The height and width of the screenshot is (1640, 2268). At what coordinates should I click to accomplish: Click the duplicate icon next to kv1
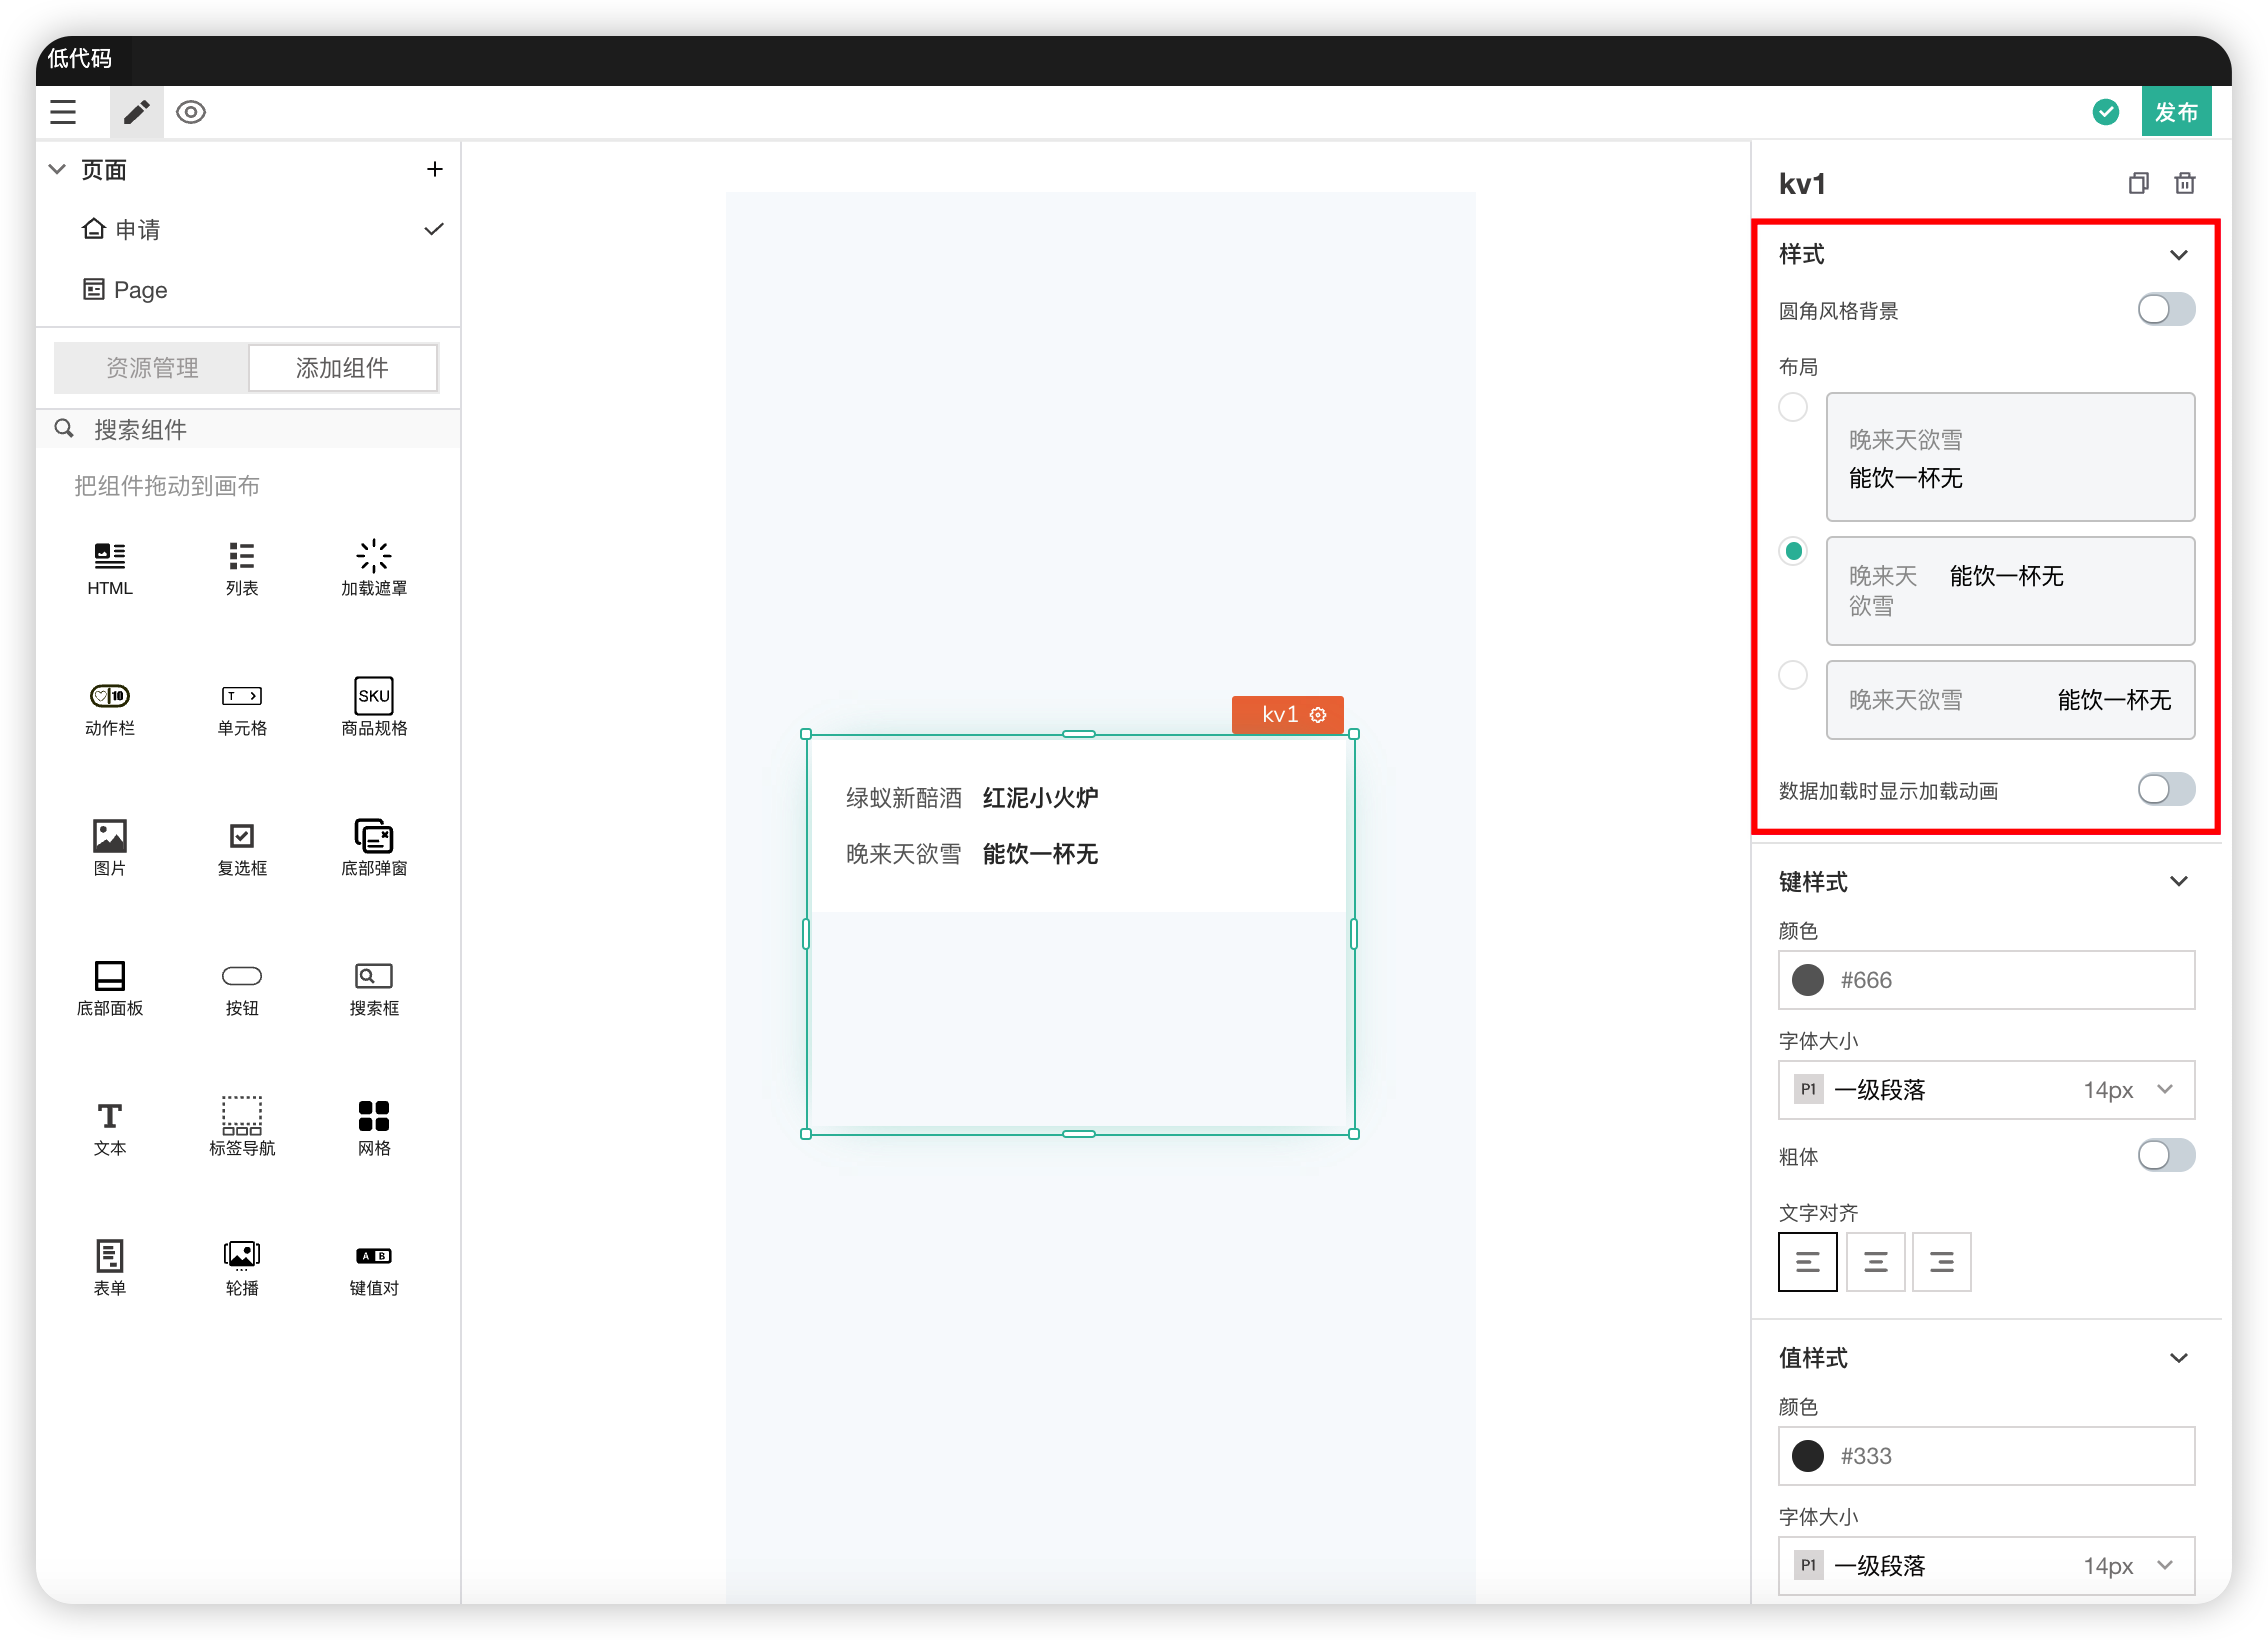pos(2138,183)
